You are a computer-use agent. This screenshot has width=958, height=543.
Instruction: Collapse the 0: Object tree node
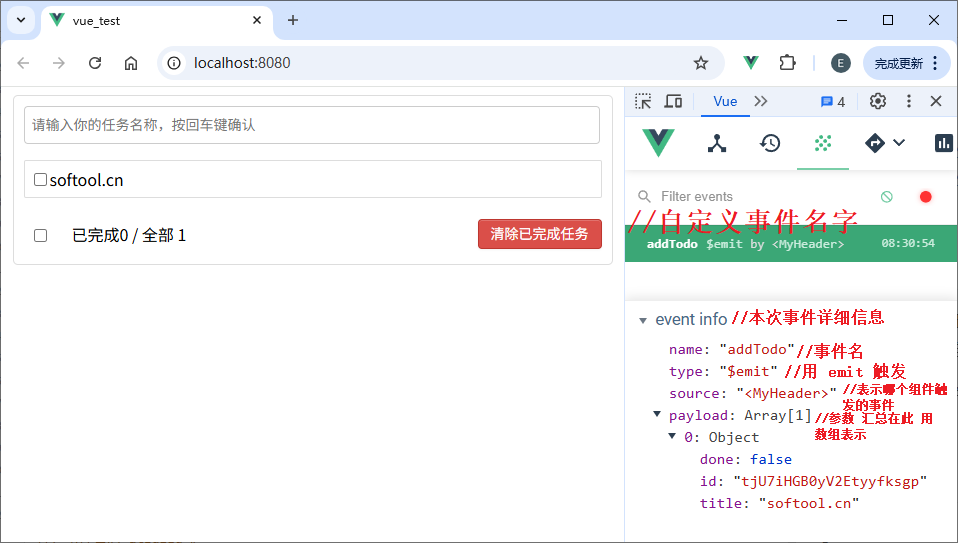pos(673,436)
